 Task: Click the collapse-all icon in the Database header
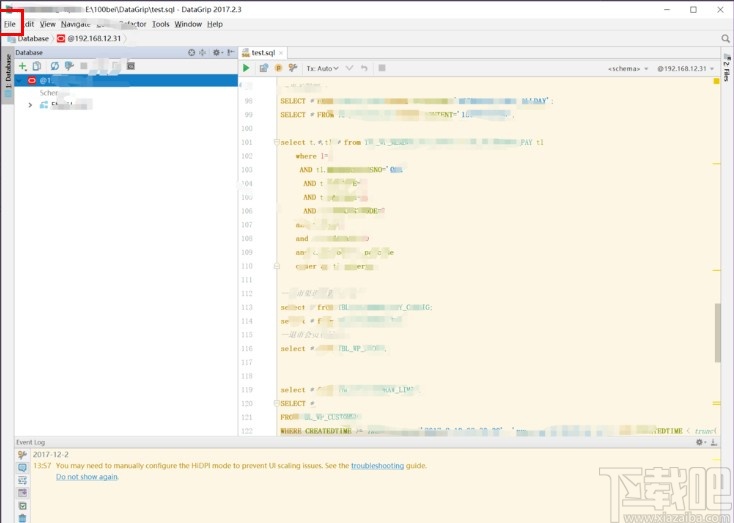click(202, 52)
